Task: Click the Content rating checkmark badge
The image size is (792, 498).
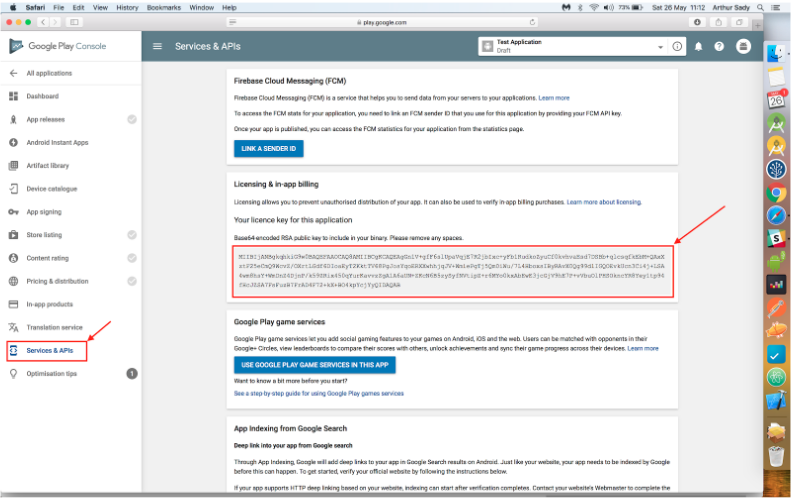Action: tap(132, 258)
